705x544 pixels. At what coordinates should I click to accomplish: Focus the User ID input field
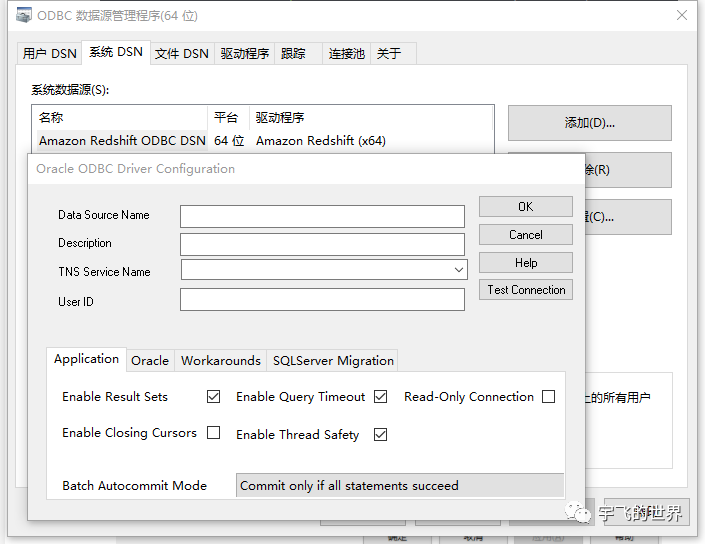point(322,299)
